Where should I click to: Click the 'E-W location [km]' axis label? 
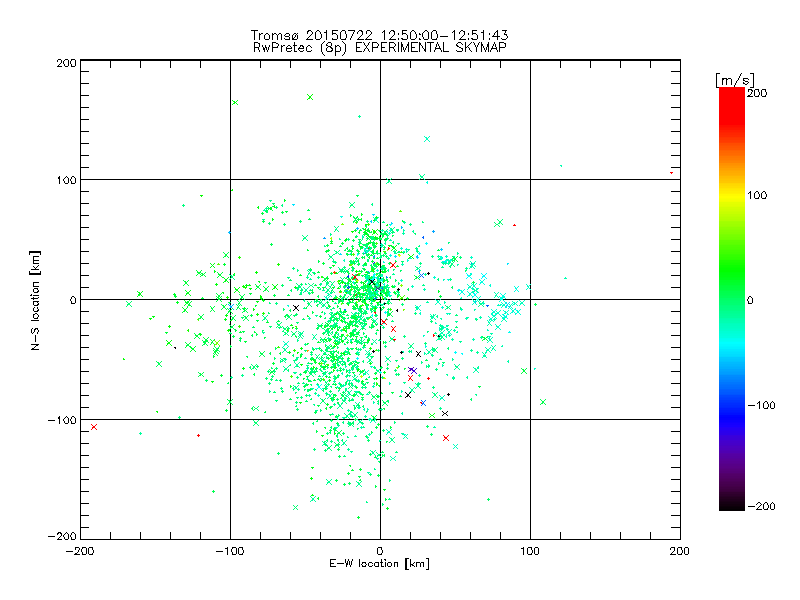(x=379, y=564)
